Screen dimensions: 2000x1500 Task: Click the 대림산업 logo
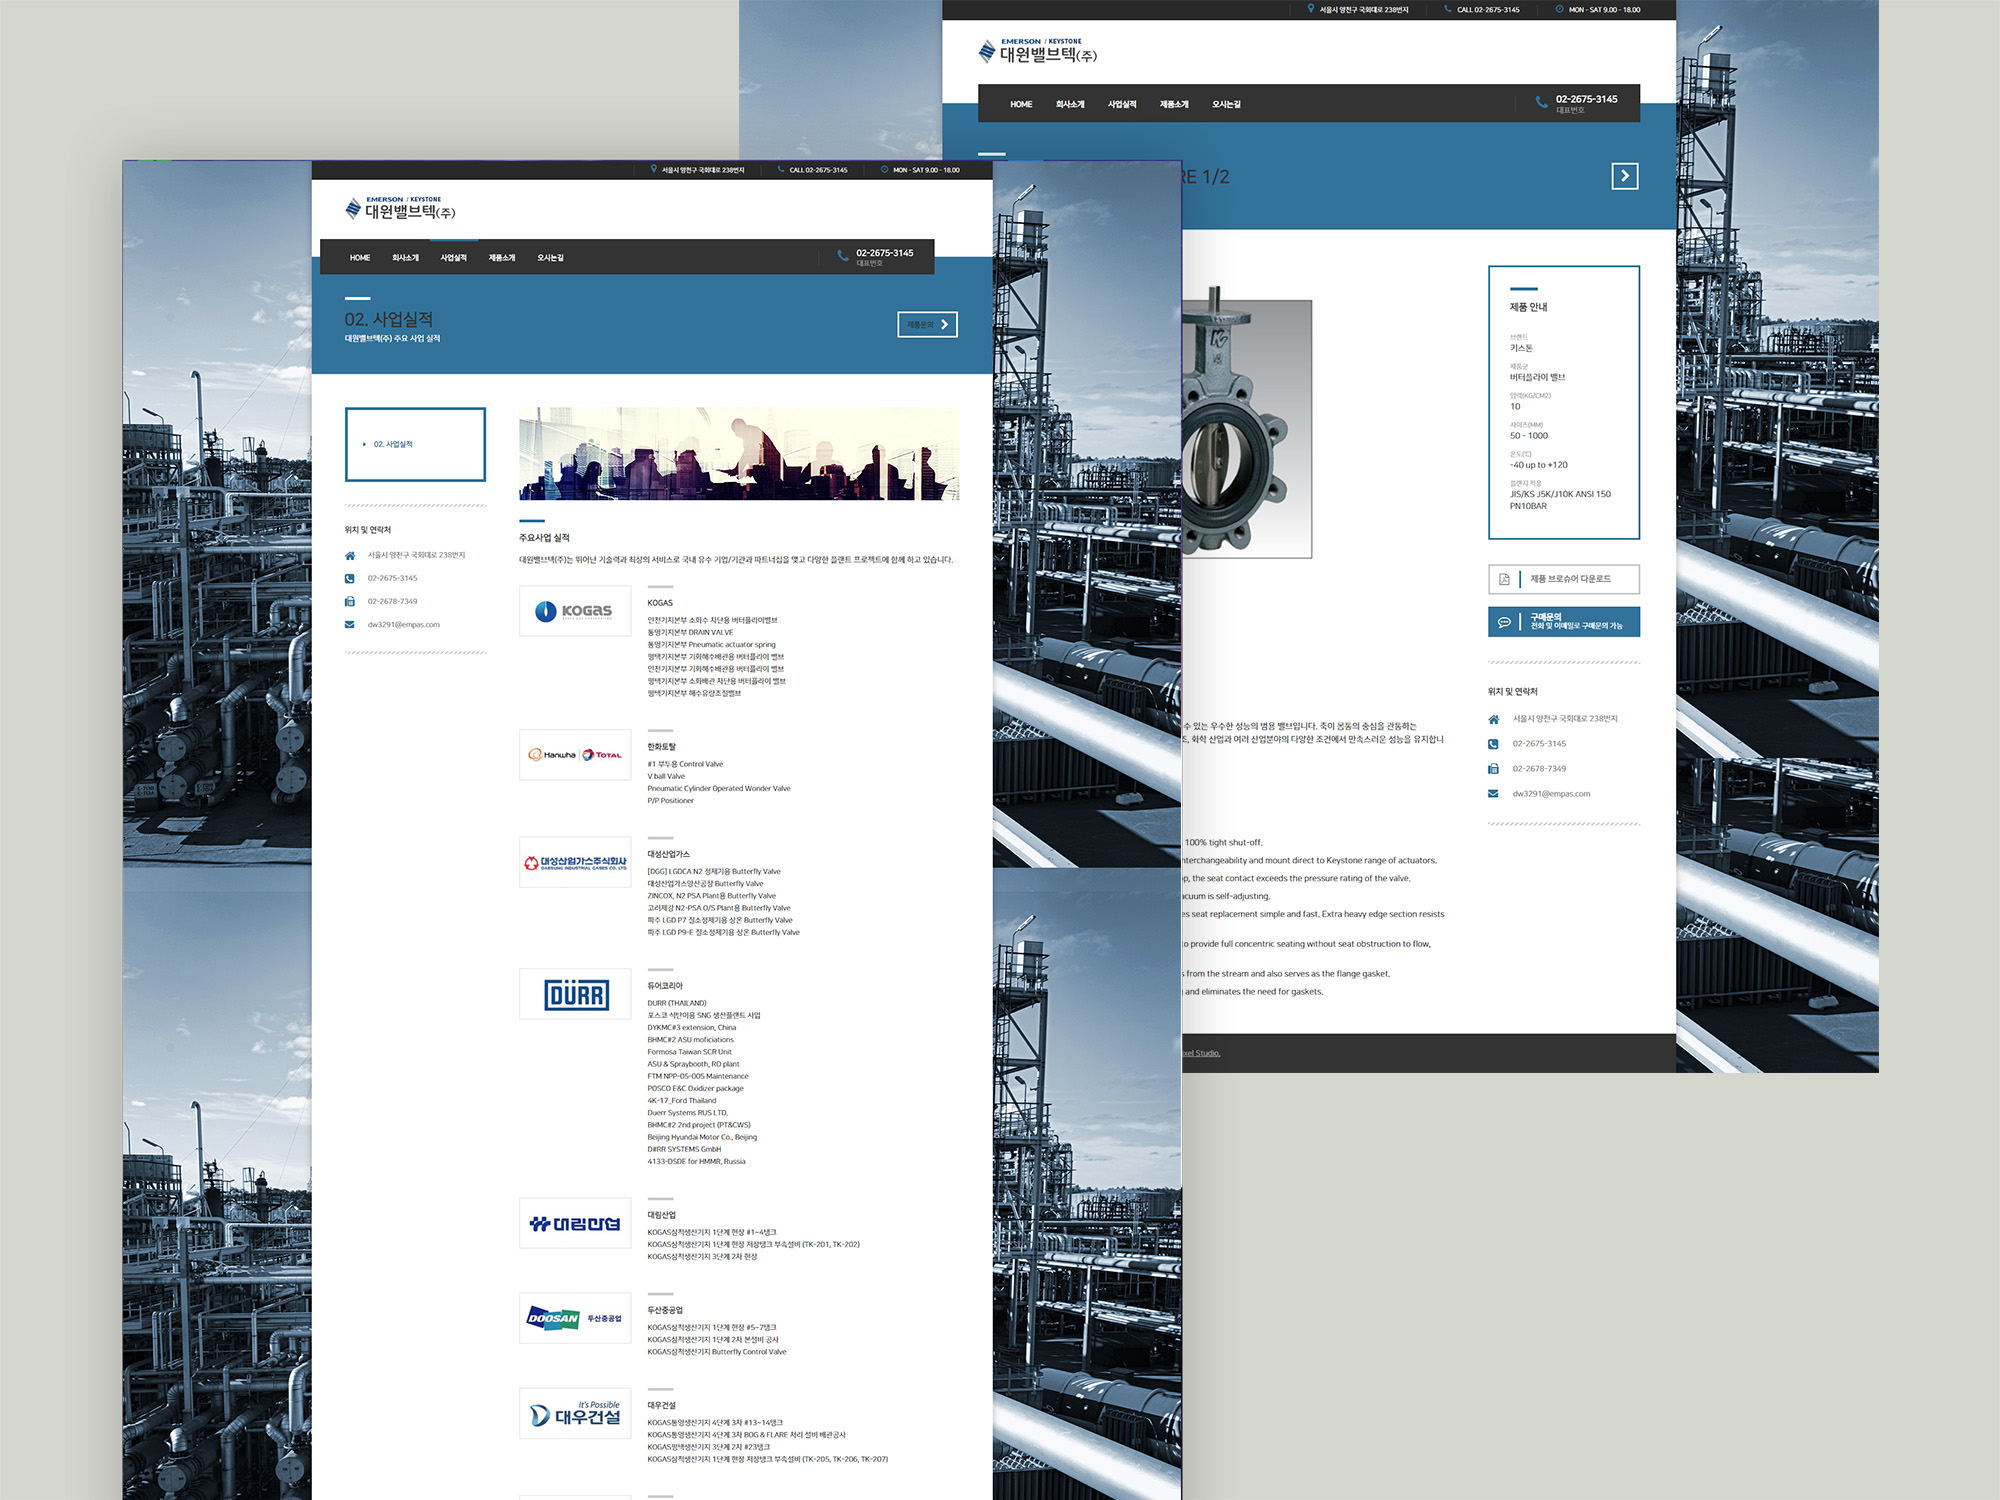pyautogui.click(x=575, y=1223)
